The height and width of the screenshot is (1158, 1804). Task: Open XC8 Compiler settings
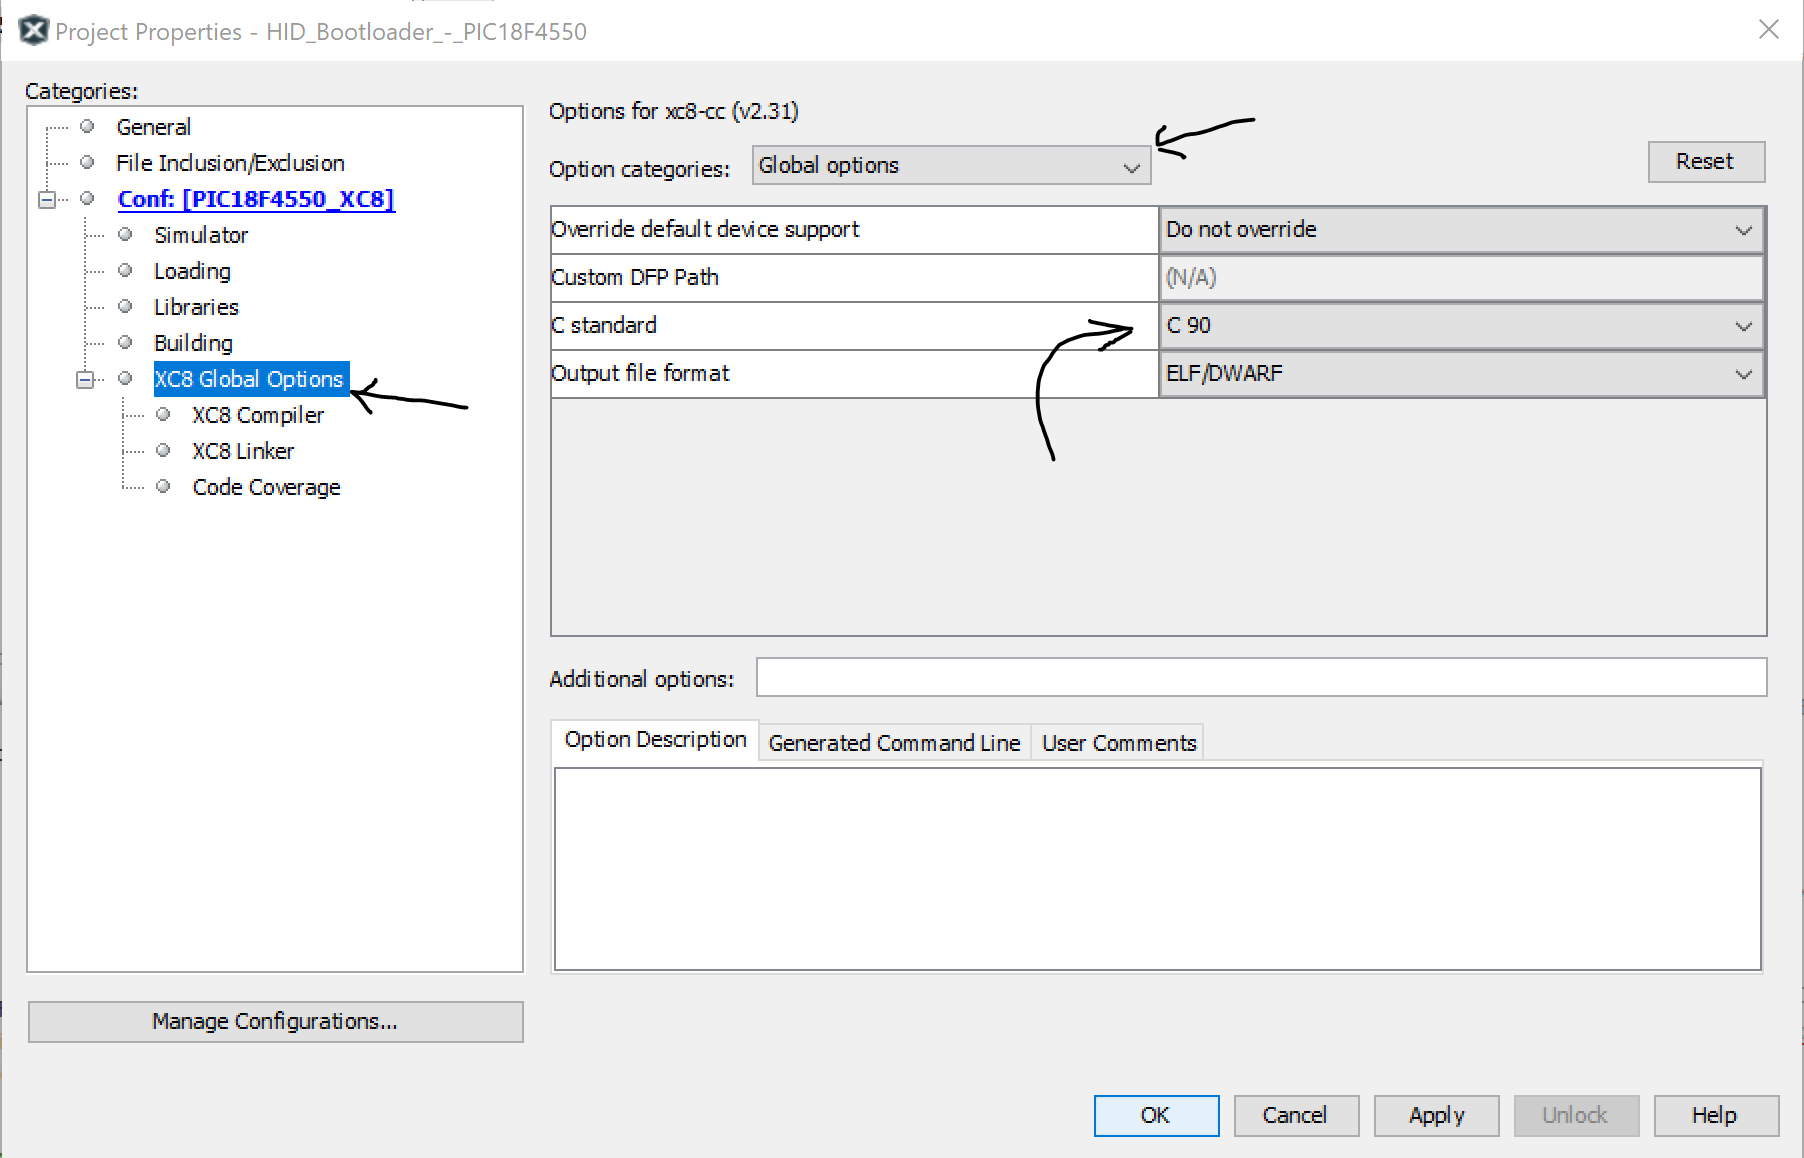click(x=258, y=415)
